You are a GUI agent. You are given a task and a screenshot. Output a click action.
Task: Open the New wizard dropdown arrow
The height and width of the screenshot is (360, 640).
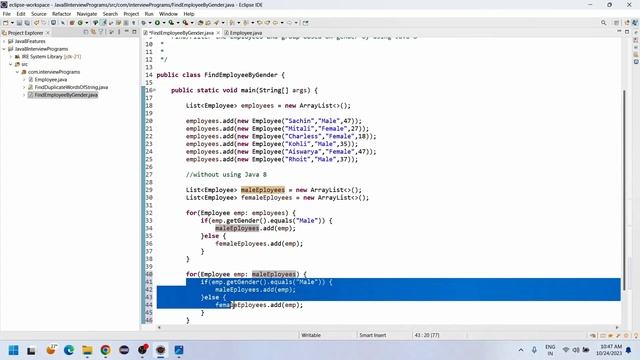[12, 23]
